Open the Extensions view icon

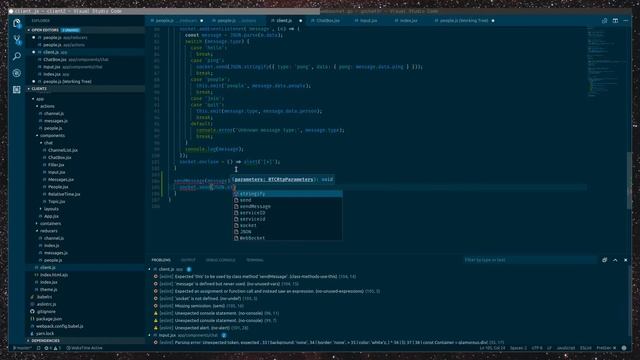(x=17, y=89)
